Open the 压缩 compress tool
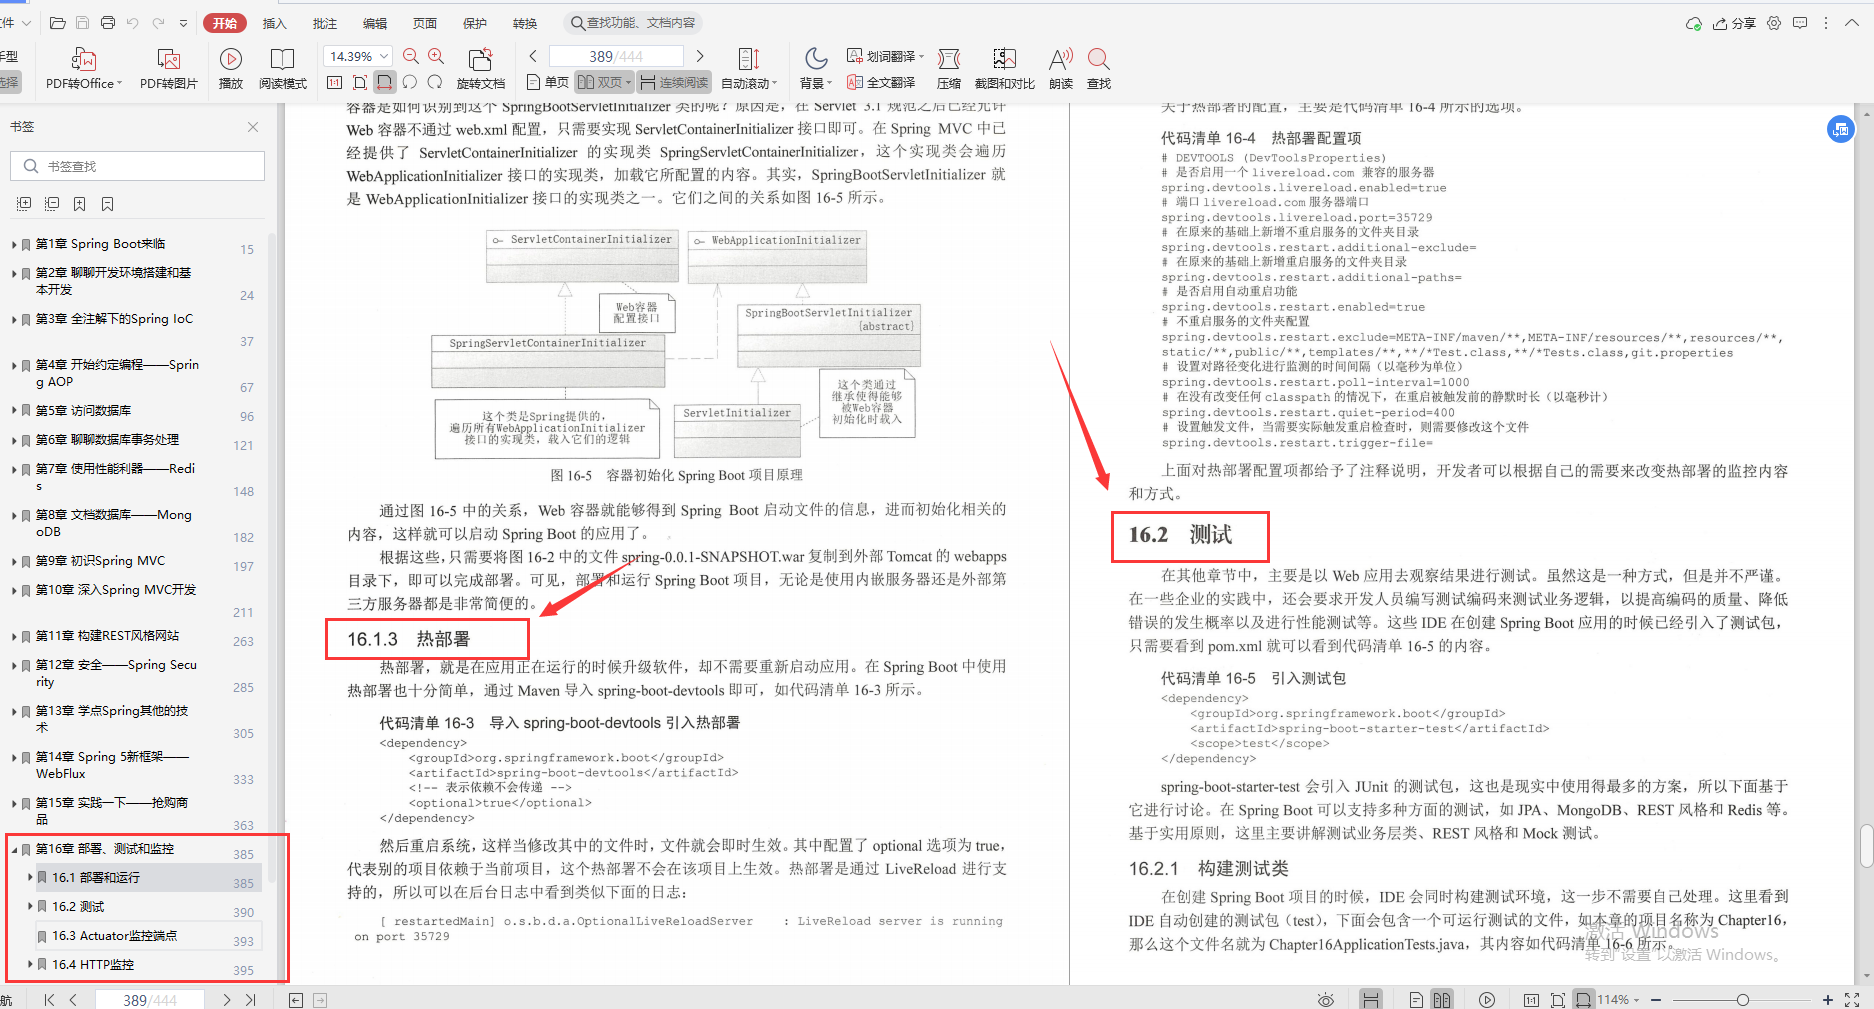The image size is (1874, 1009). coord(949,69)
